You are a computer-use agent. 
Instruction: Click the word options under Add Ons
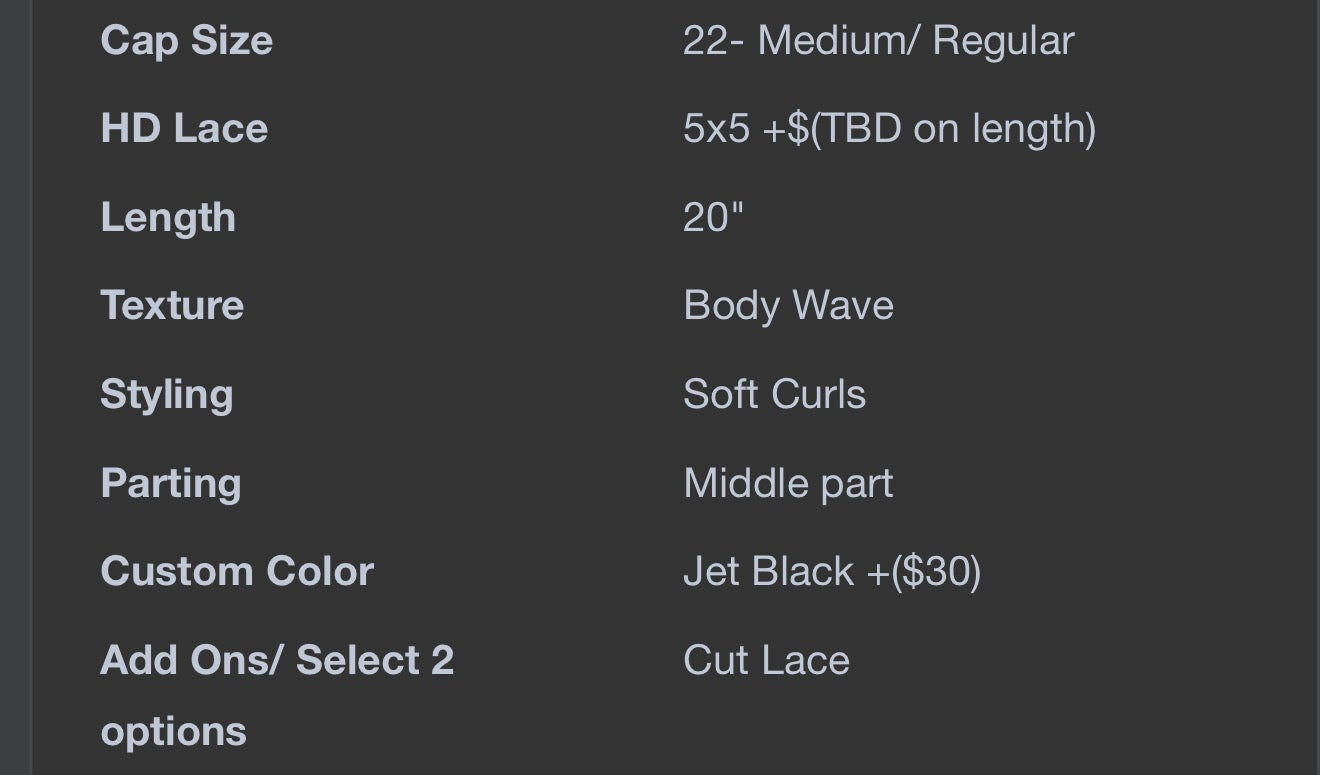point(174,733)
